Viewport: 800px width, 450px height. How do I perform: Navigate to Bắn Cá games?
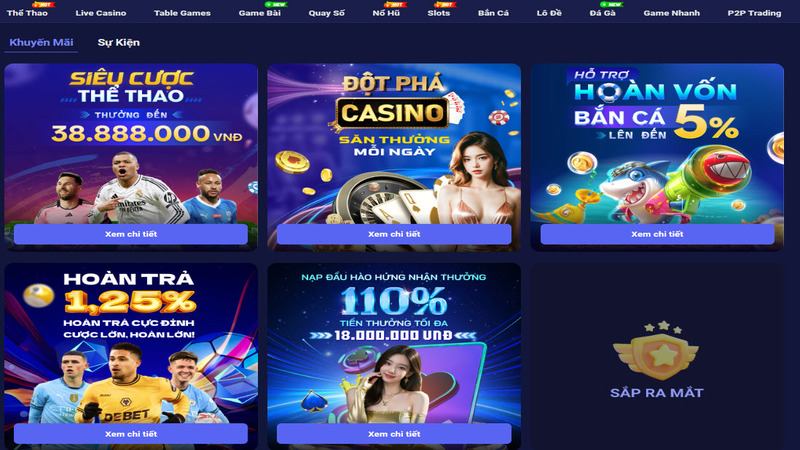(493, 13)
